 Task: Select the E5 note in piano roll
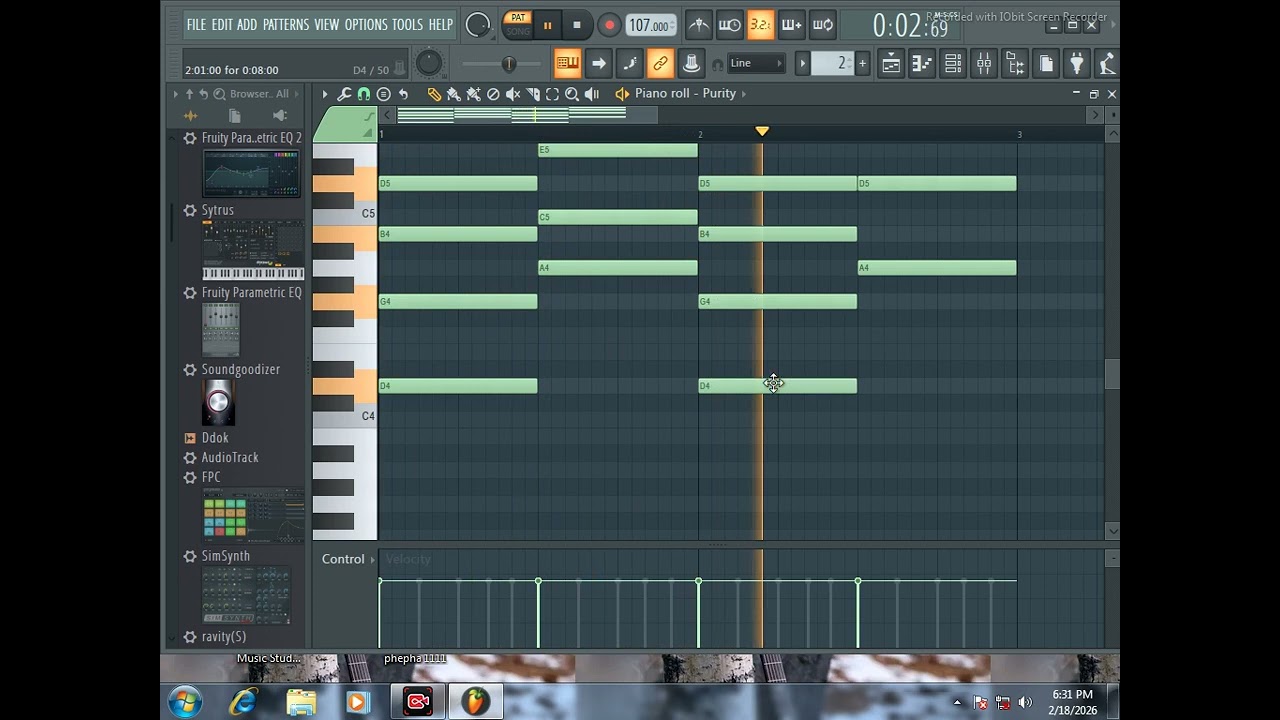click(617, 150)
